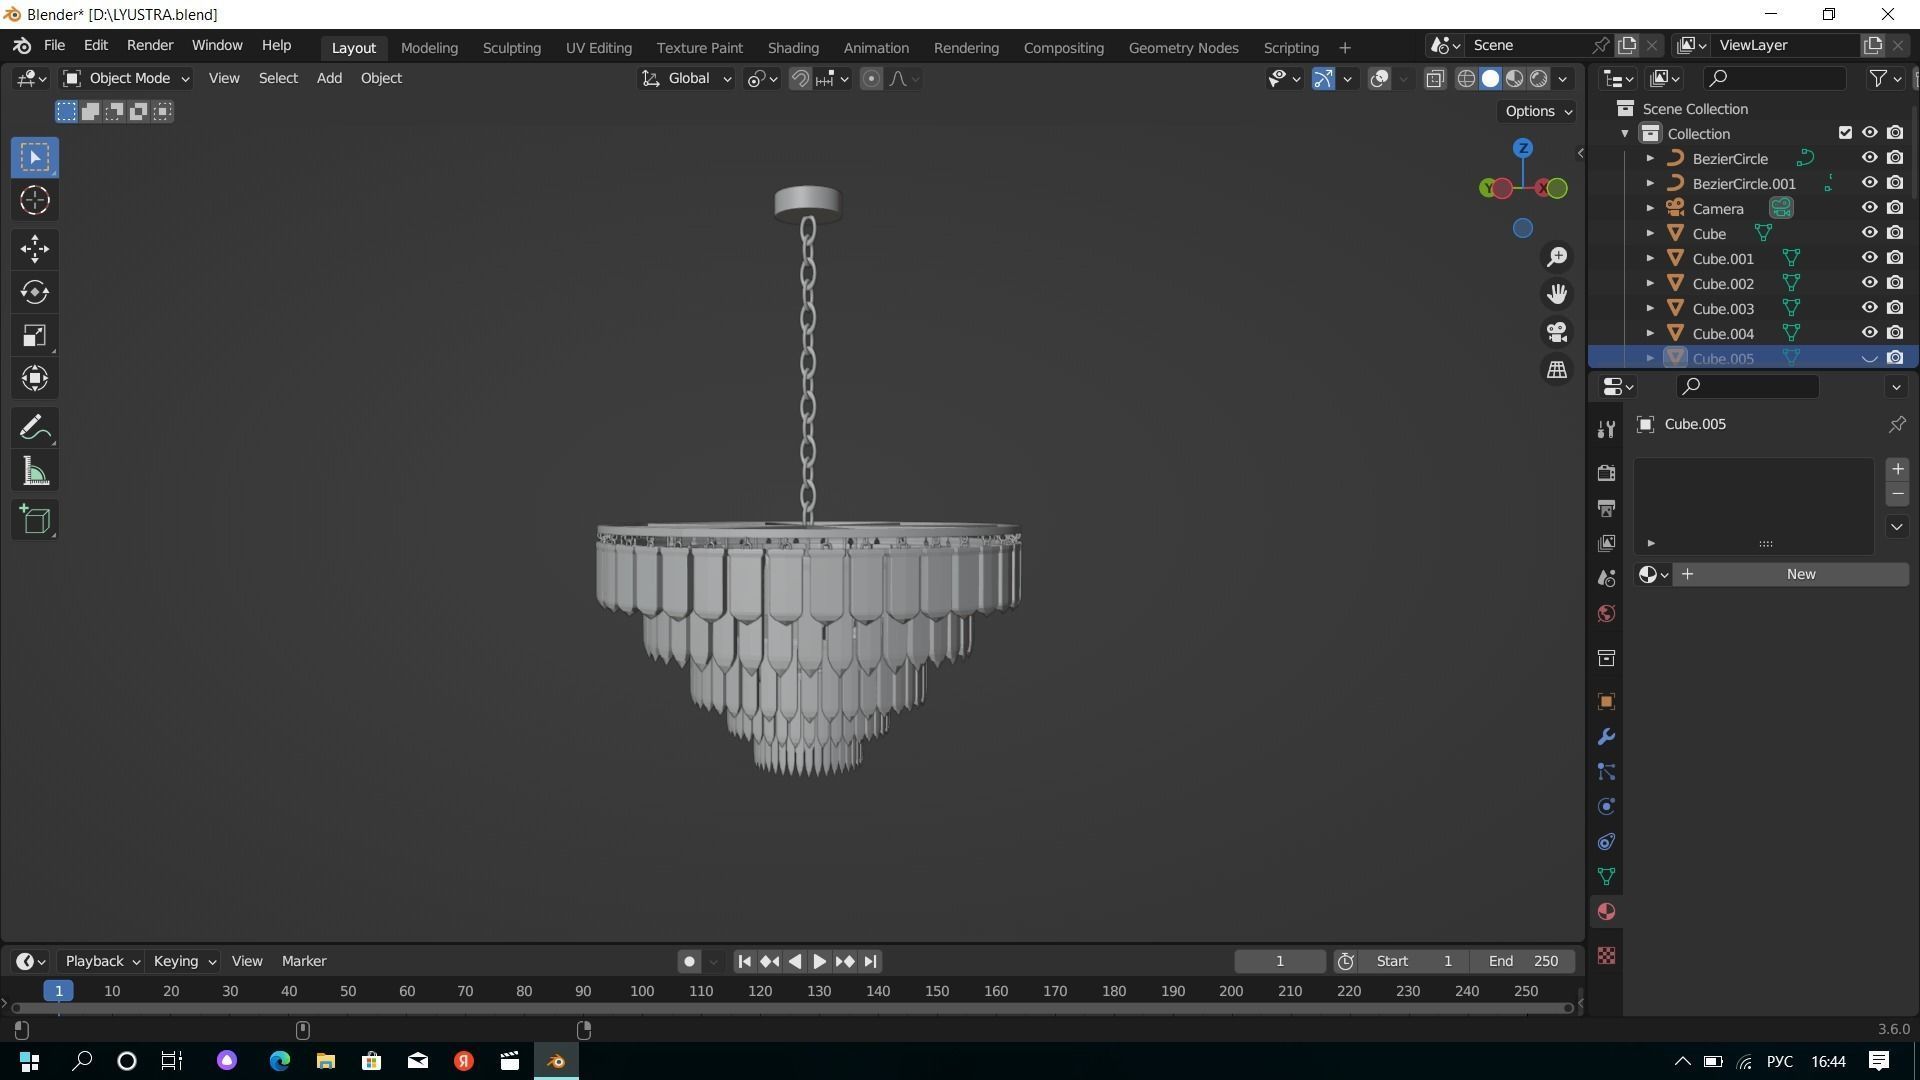Click the timeline horizontal scrollbar
1920x1080 pixels.
pyautogui.click(x=792, y=1008)
